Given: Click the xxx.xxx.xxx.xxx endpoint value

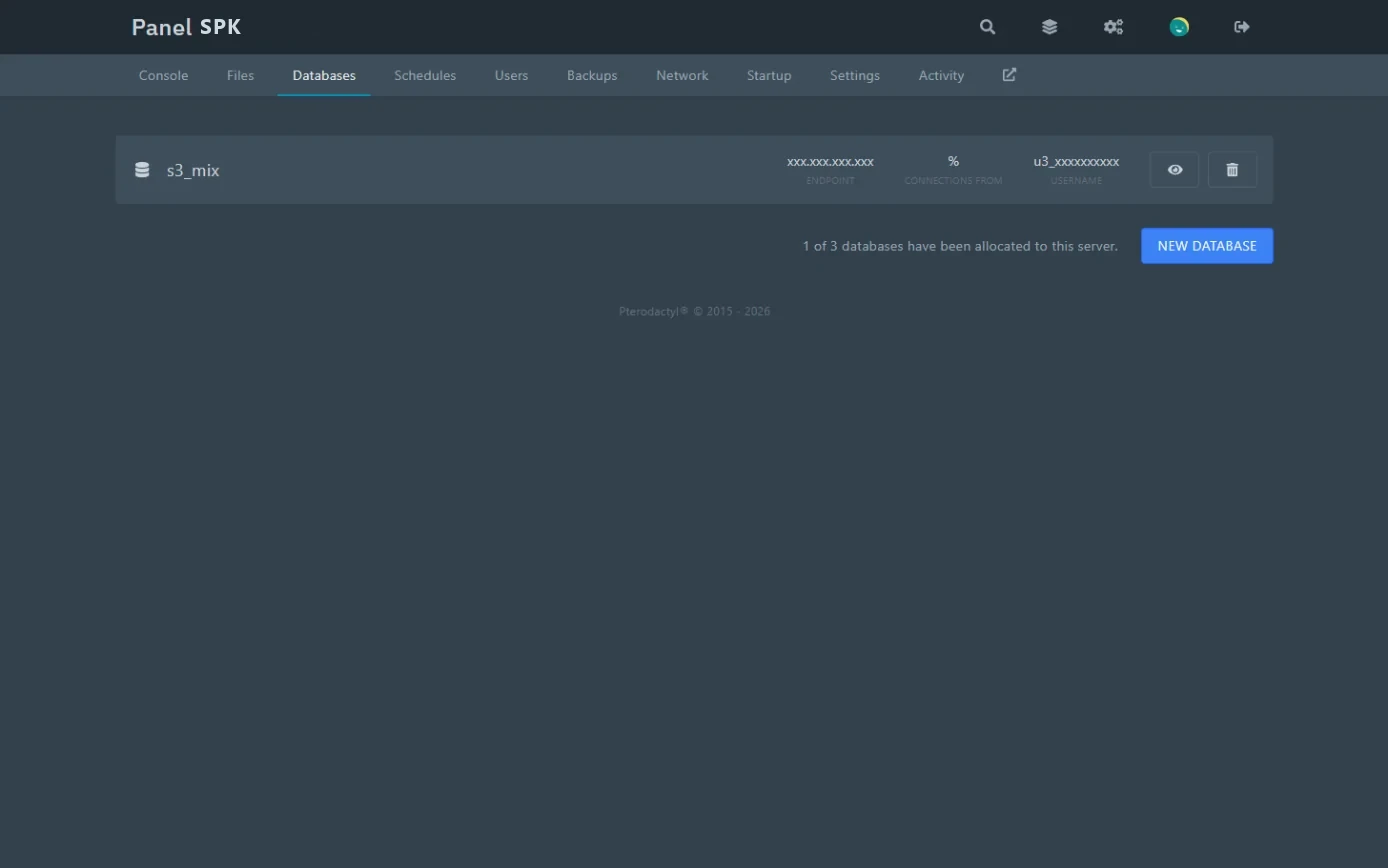Looking at the screenshot, I should 830,161.
